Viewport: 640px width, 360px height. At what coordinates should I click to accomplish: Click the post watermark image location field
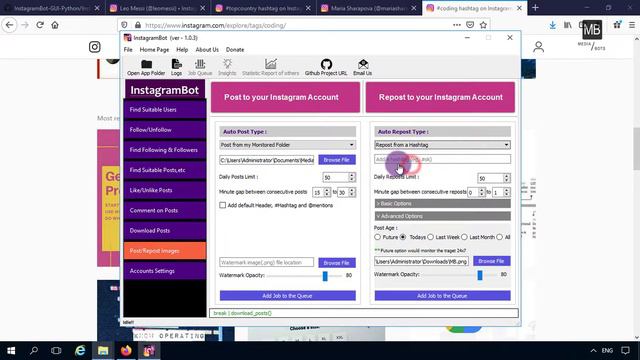pos(267,262)
